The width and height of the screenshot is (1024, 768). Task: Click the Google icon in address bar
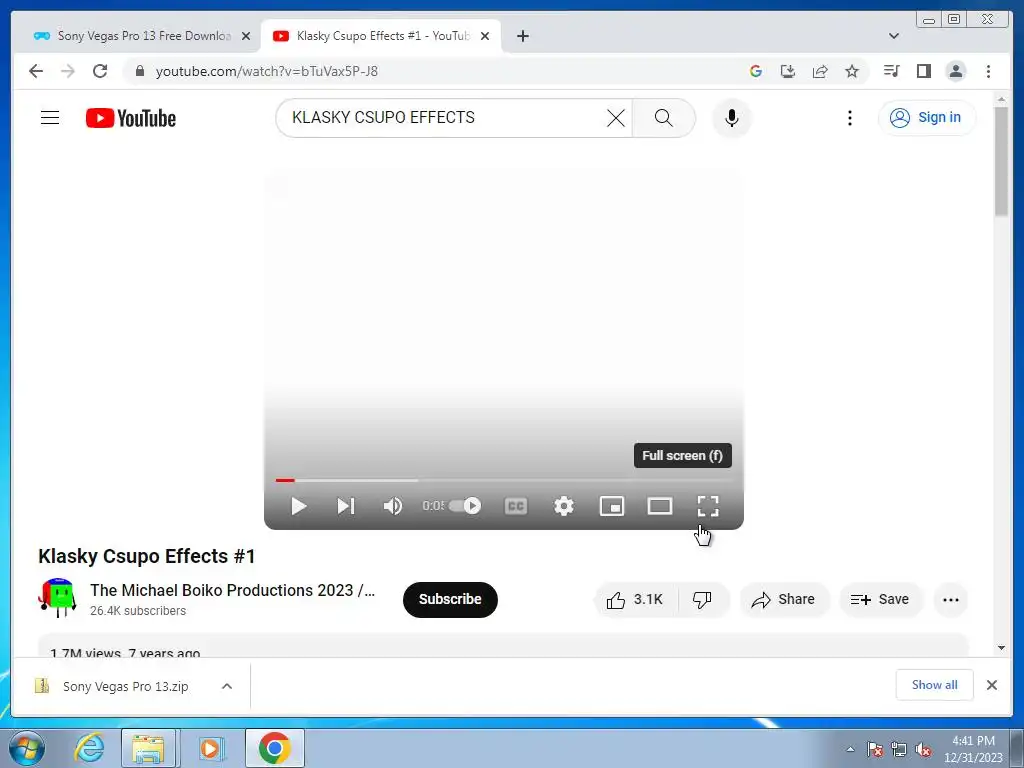(x=756, y=71)
